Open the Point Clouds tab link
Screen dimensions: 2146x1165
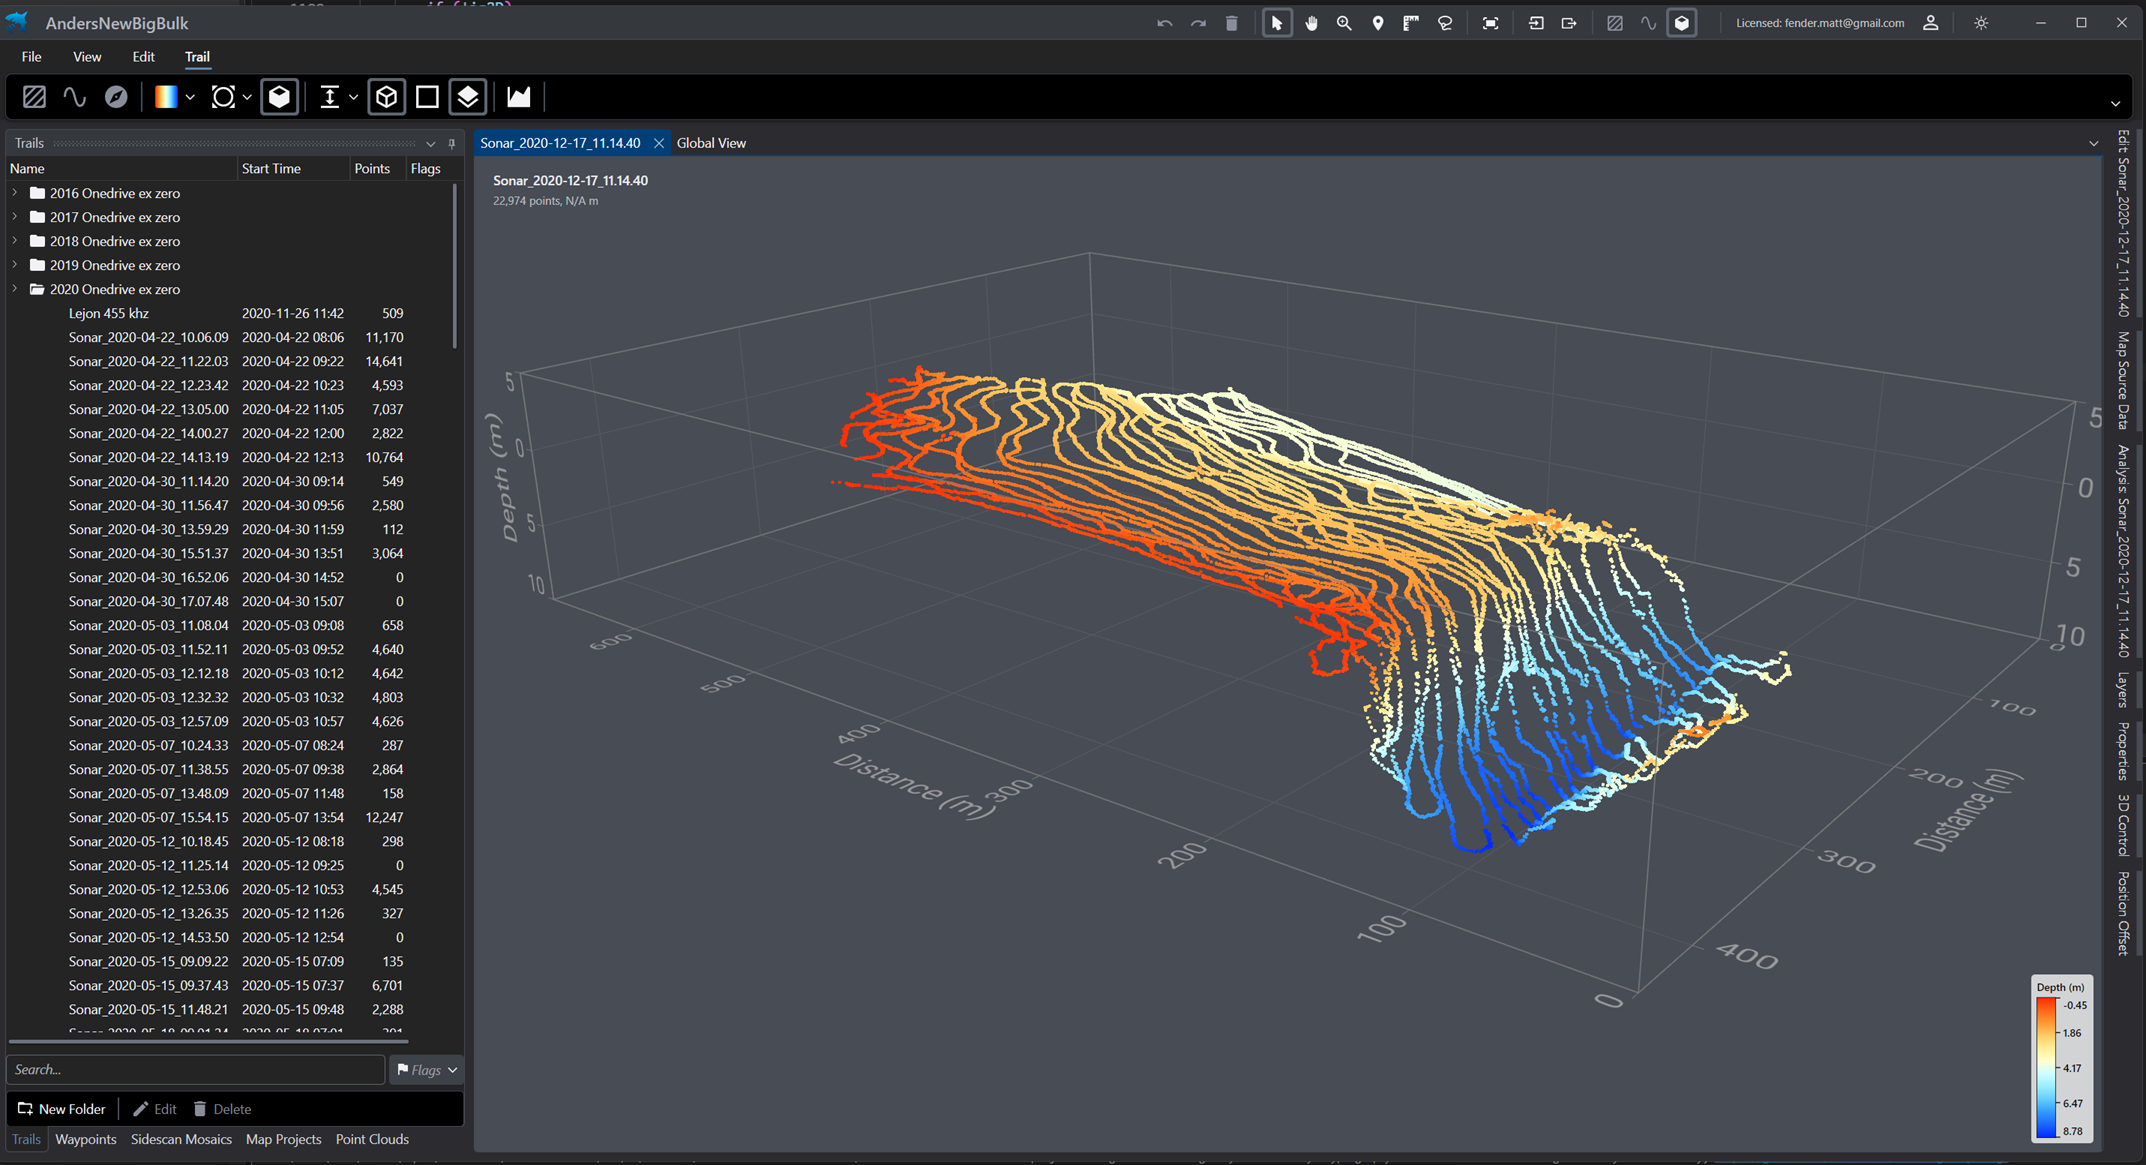[372, 1139]
